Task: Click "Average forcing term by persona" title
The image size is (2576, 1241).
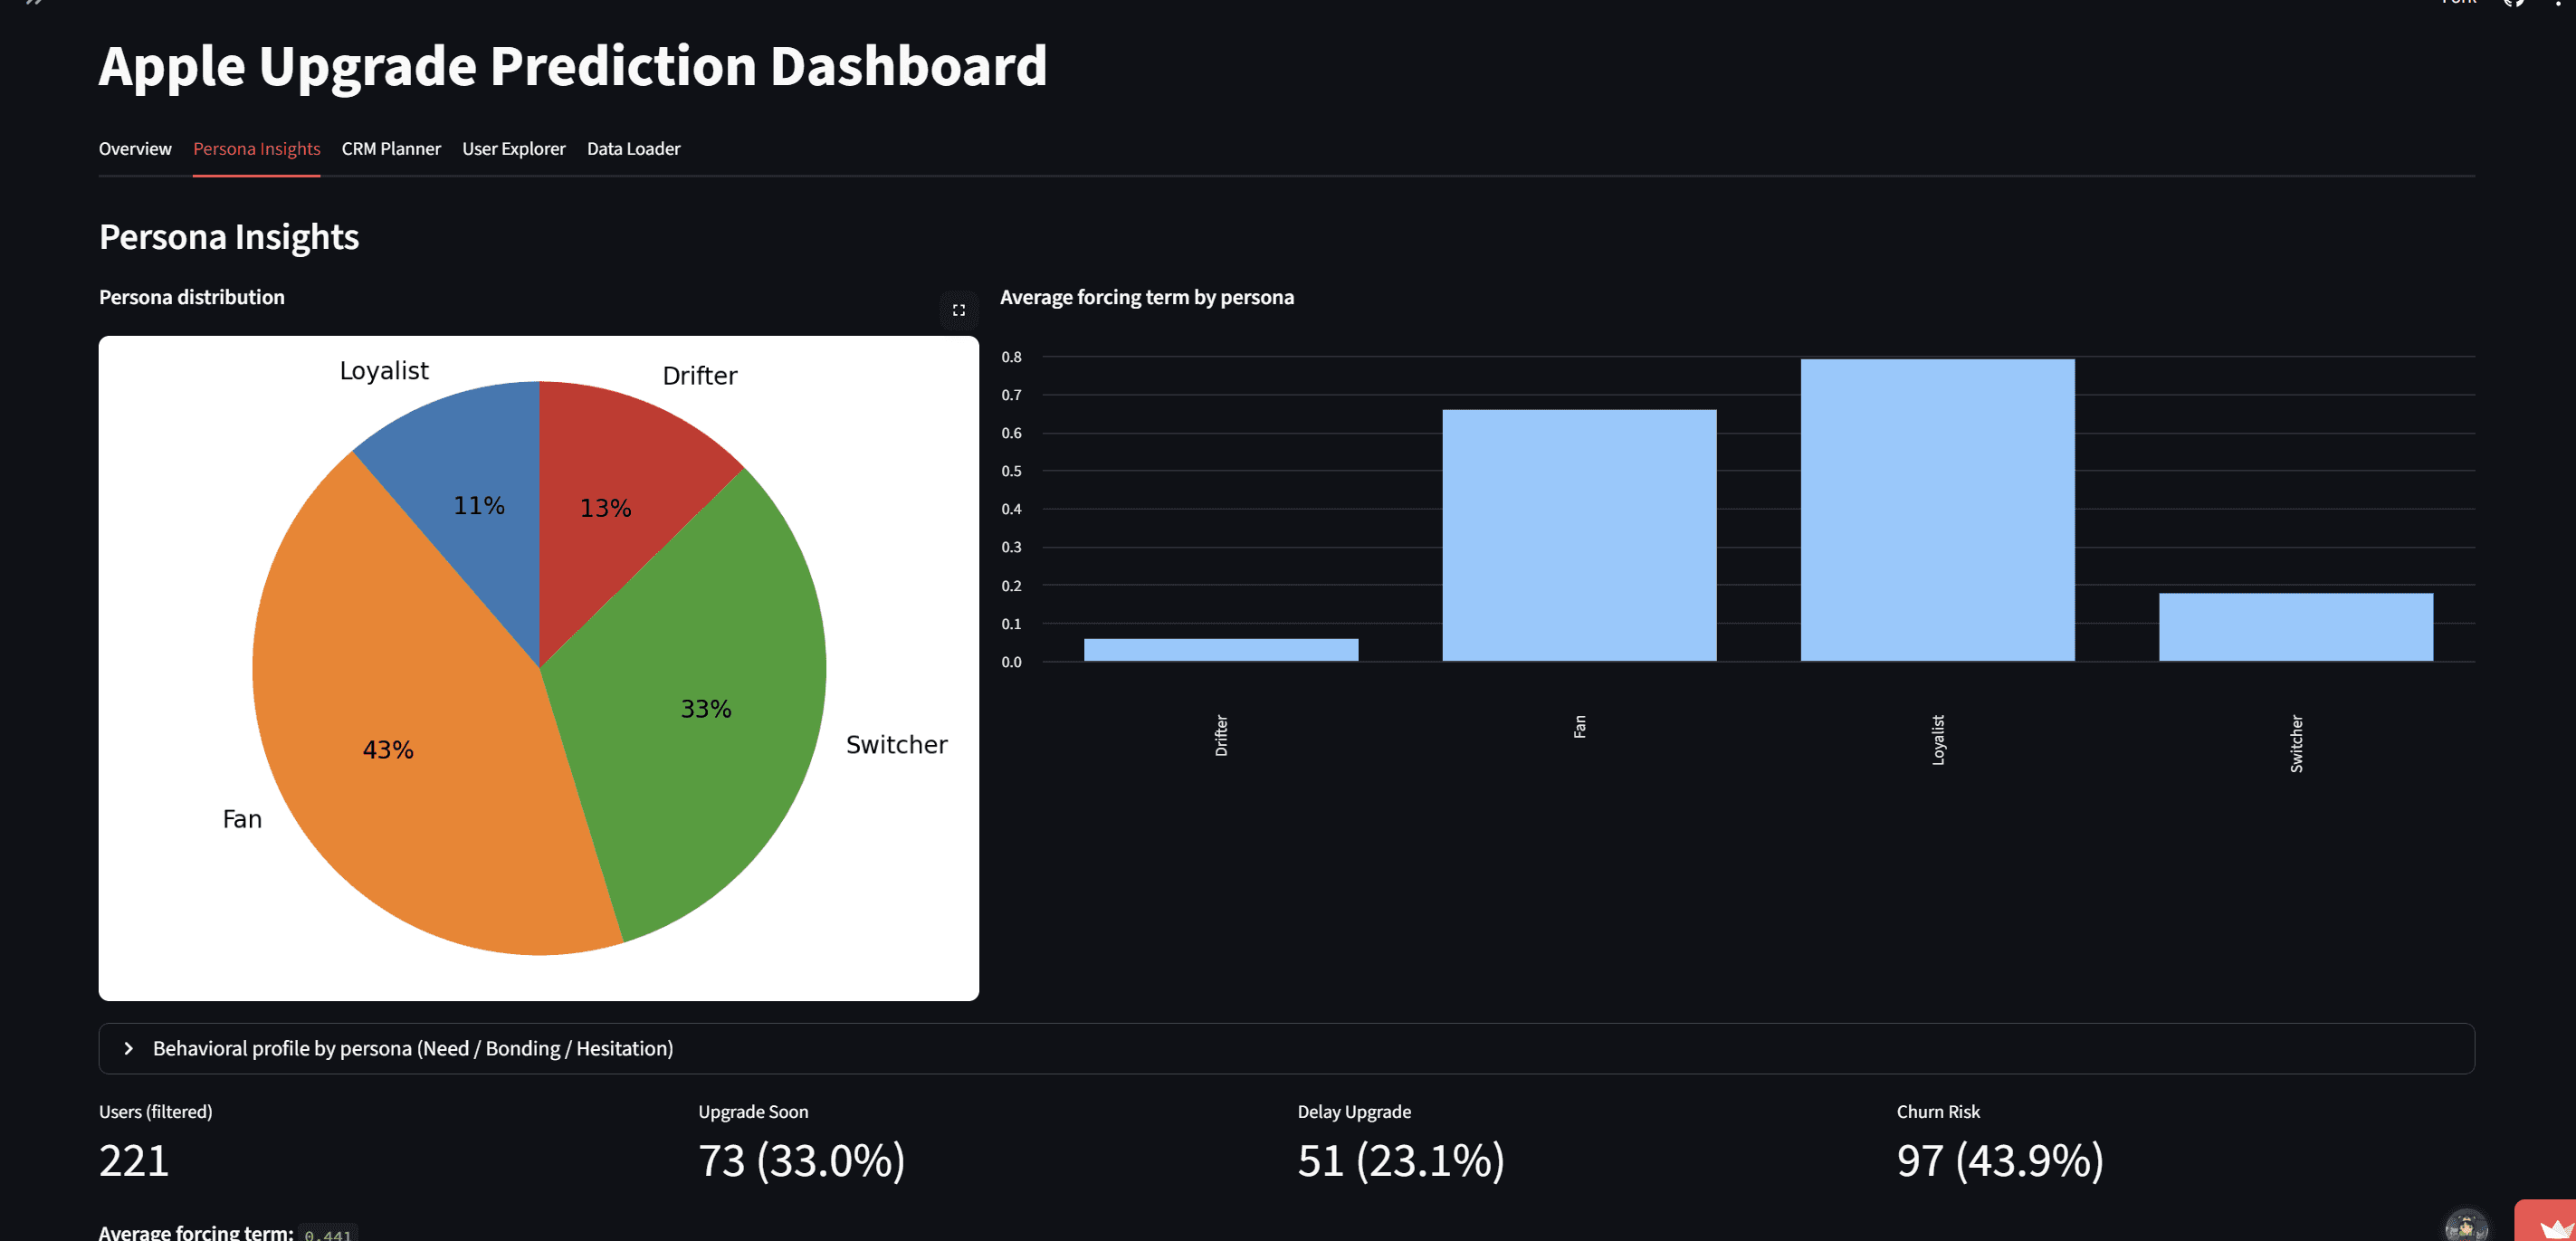Action: [1147, 297]
